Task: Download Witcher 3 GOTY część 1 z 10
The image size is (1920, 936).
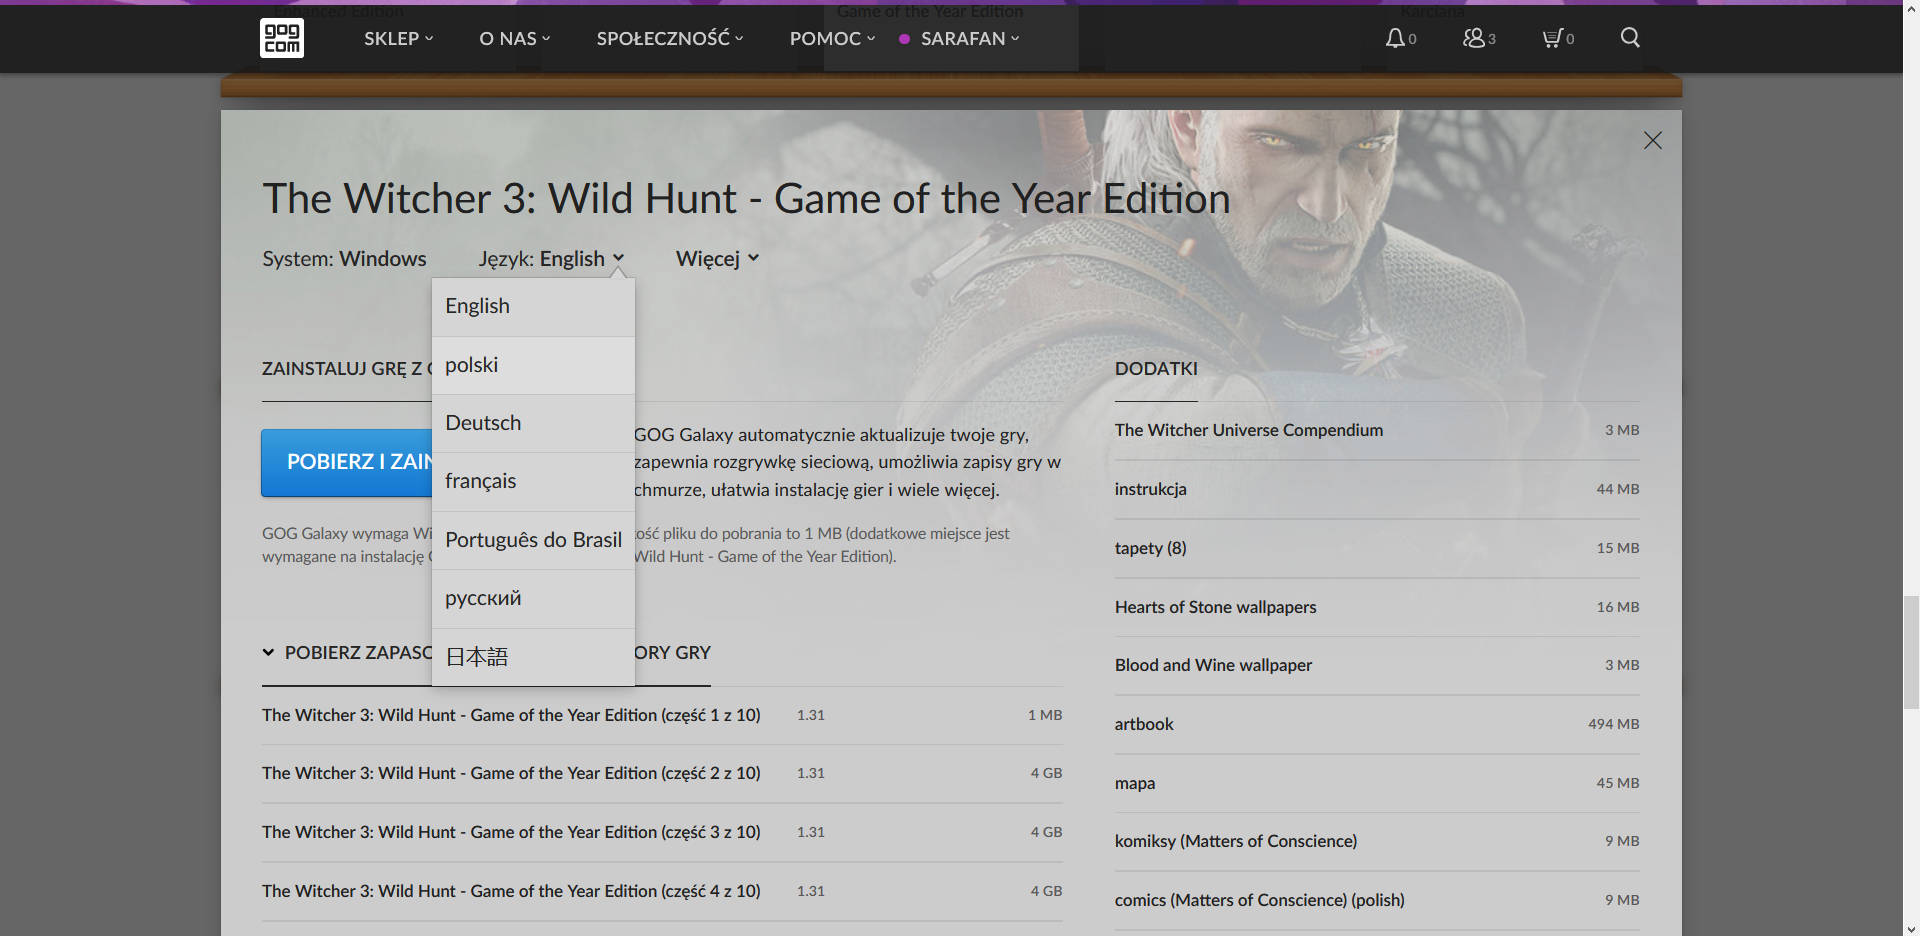Action: (x=662, y=715)
